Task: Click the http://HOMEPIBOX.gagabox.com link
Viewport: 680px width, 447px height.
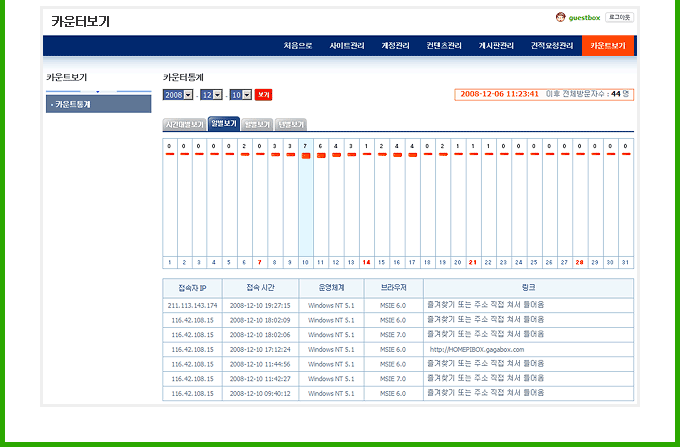Action: pyautogui.click(x=476, y=349)
